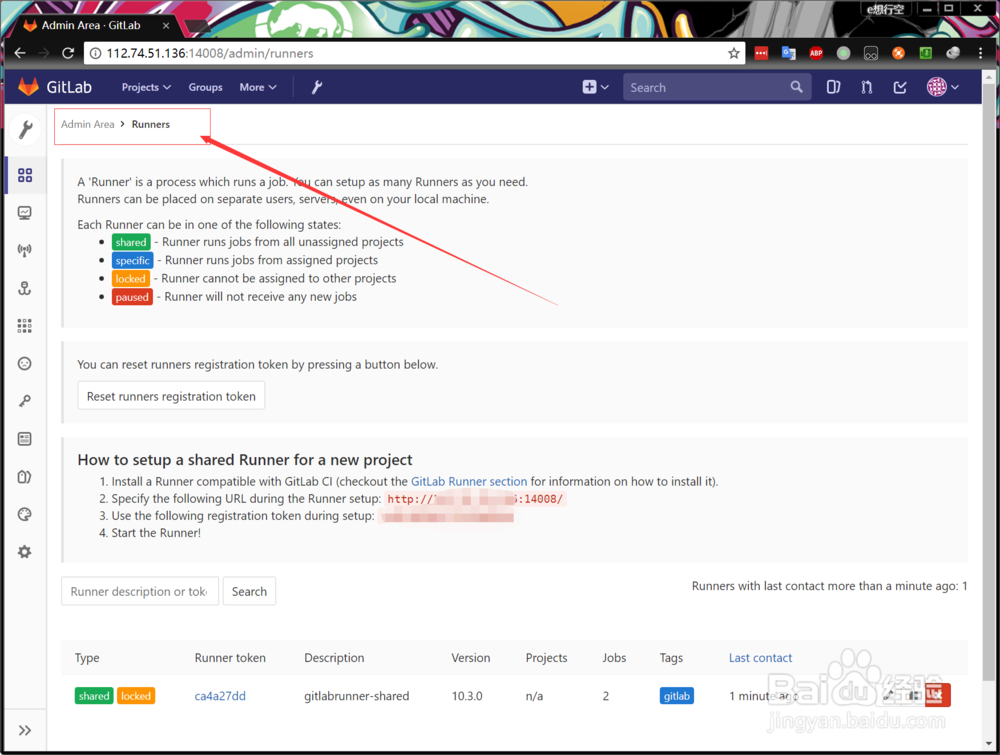Open the GitLab Runner section link

click(x=469, y=481)
